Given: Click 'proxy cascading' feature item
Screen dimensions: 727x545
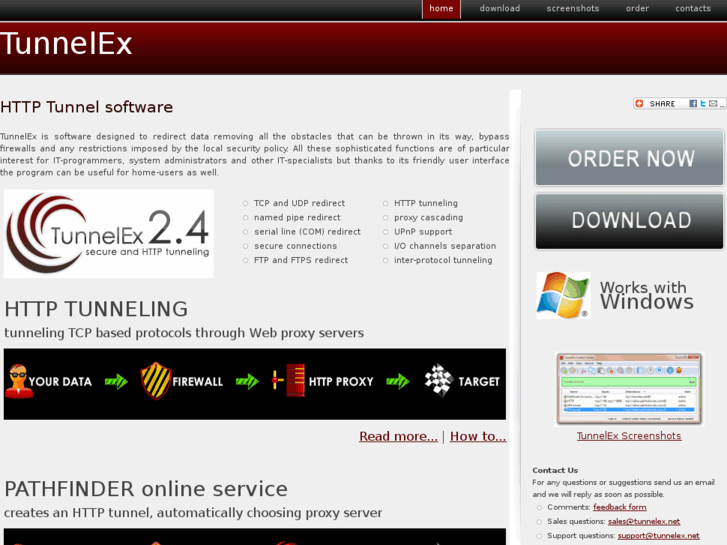Looking at the screenshot, I should click(x=428, y=218).
